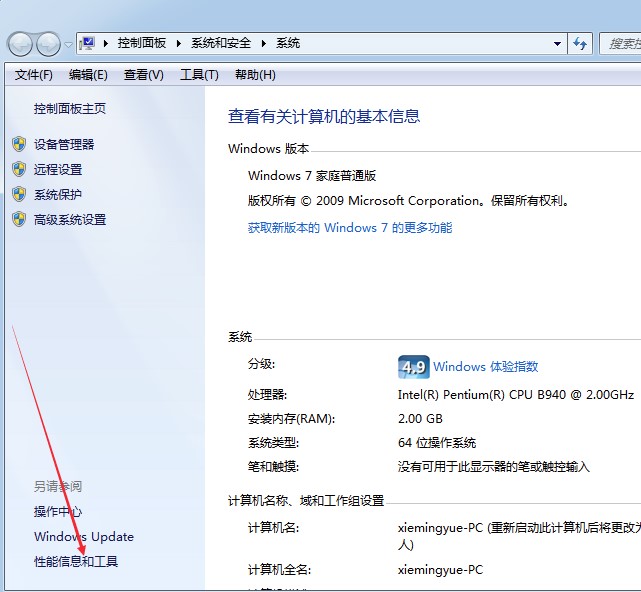Open the 文件(F) menu

[x=34, y=75]
